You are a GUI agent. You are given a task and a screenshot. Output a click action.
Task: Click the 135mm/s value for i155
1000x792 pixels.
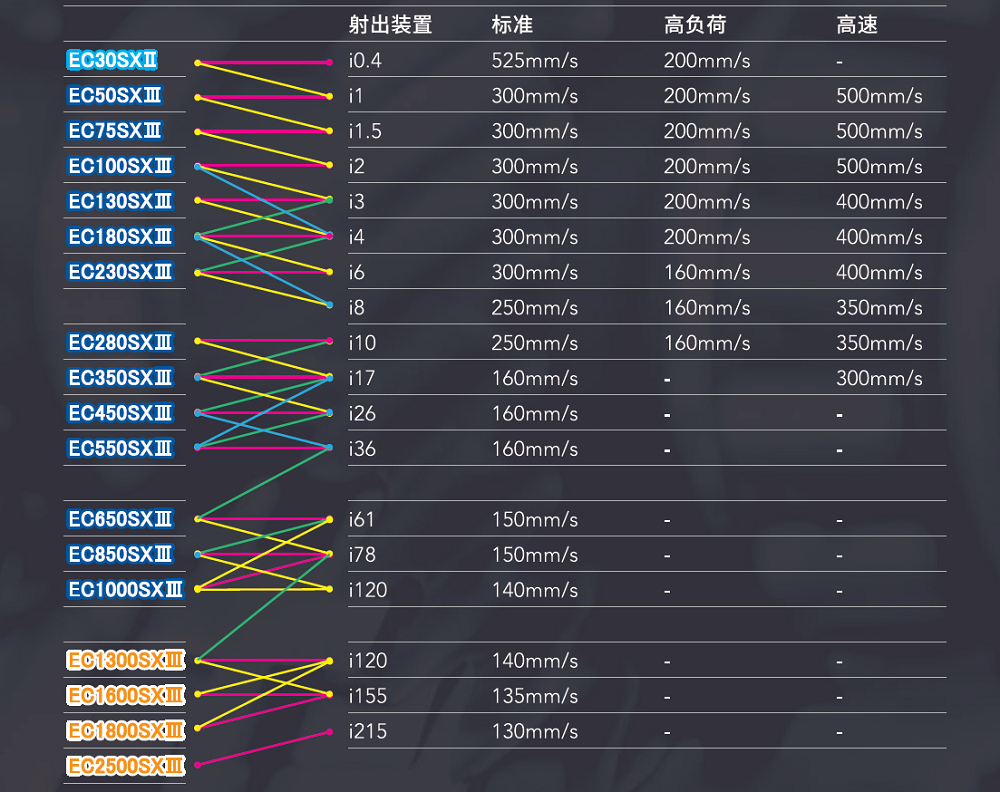(534, 696)
